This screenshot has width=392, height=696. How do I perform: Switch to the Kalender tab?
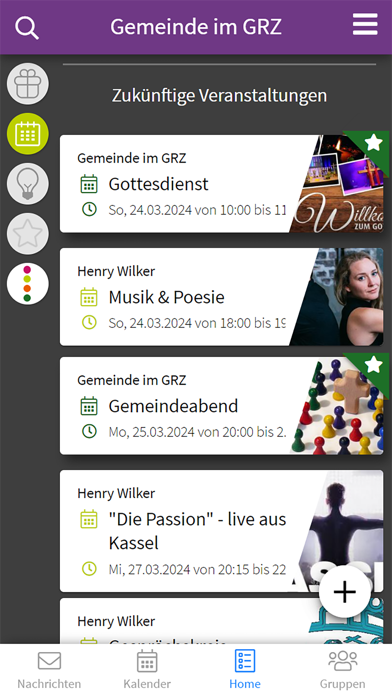click(x=147, y=670)
